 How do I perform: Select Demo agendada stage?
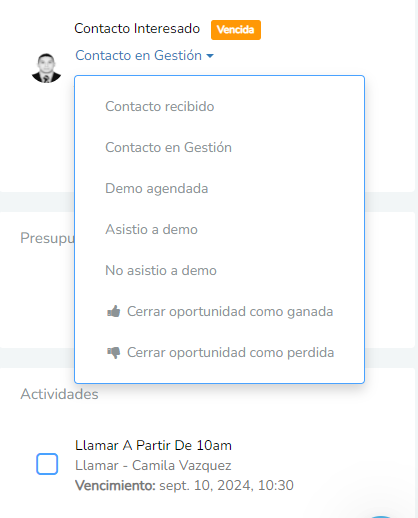[x=219, y=188]
